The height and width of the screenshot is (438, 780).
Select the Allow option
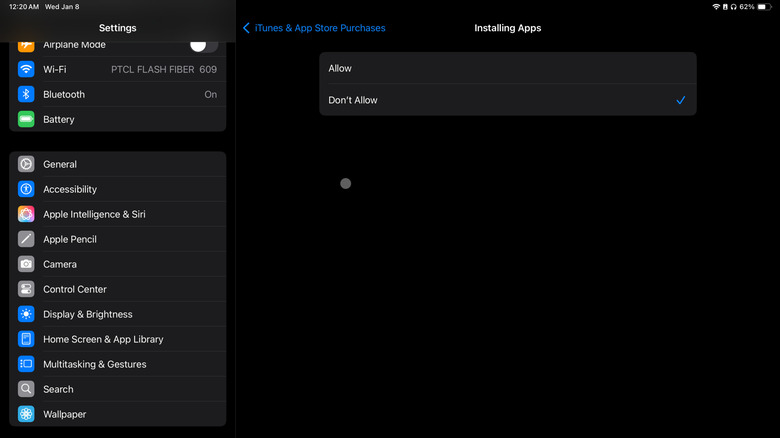pyautogui.click(x=507, y=68)
